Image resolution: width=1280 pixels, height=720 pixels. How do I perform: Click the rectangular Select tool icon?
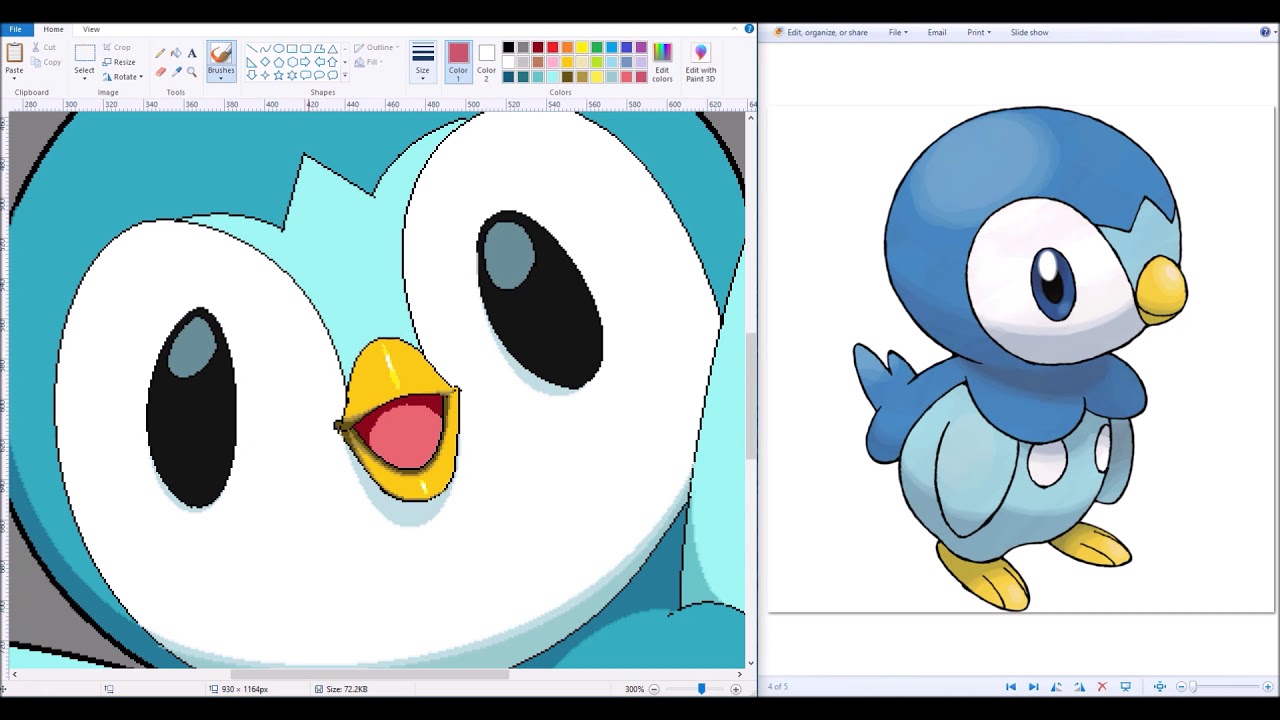[x=84, y=53]
